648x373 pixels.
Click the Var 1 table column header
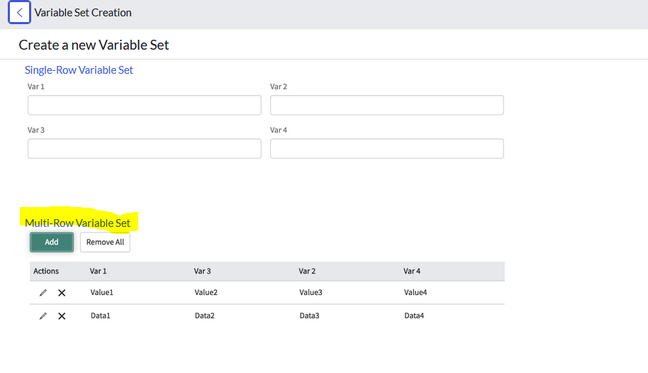(x=98, y=271)
